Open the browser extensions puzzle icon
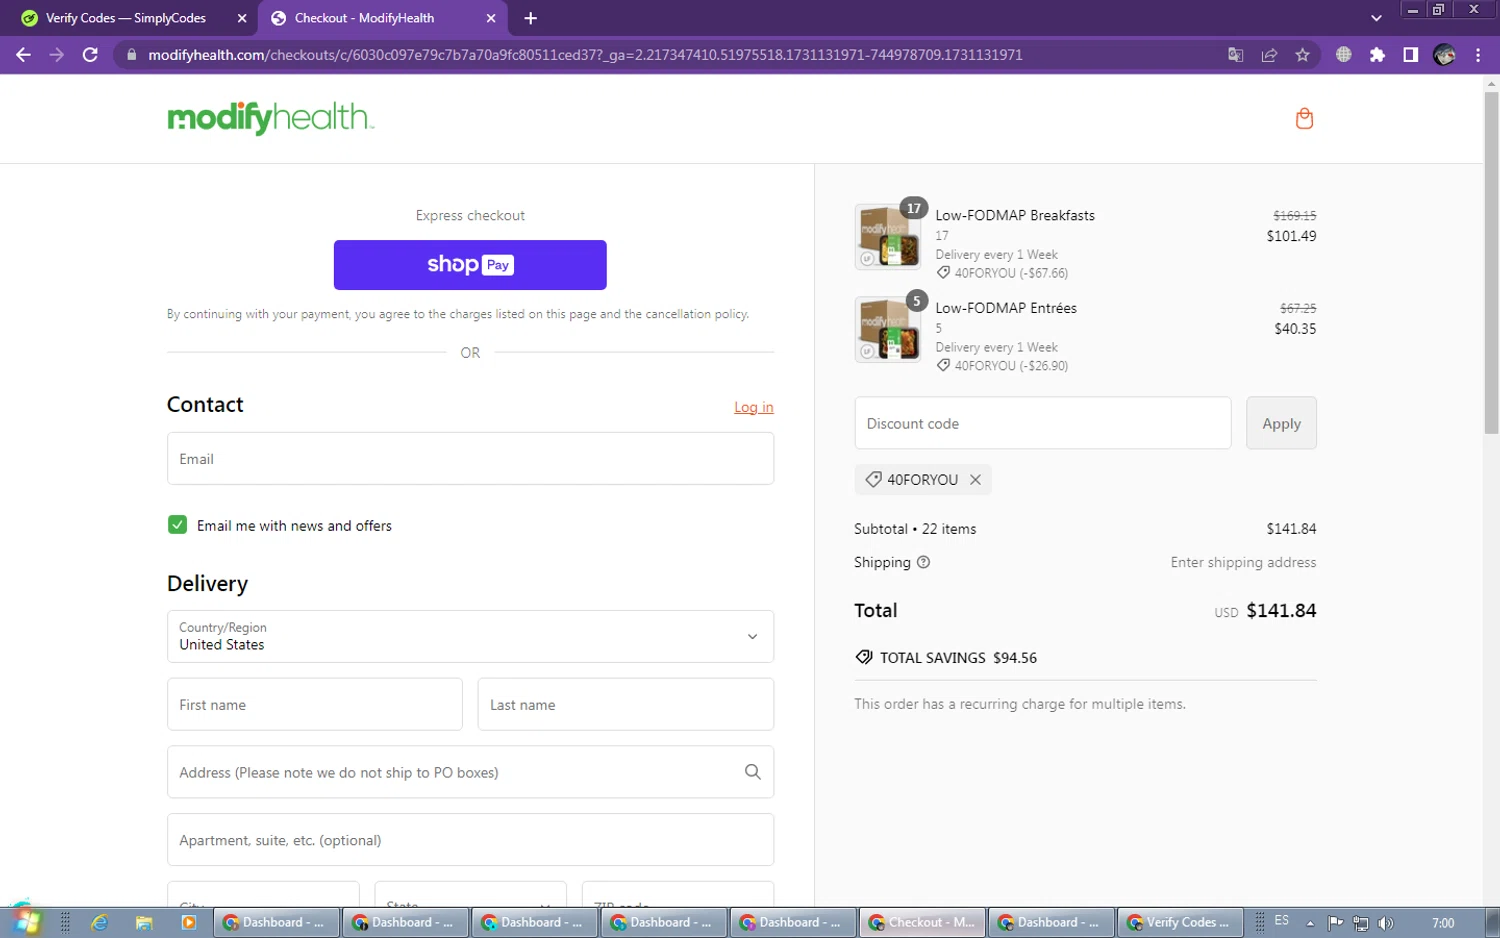Viewport: 1500px width, 938px height. 1377,55
